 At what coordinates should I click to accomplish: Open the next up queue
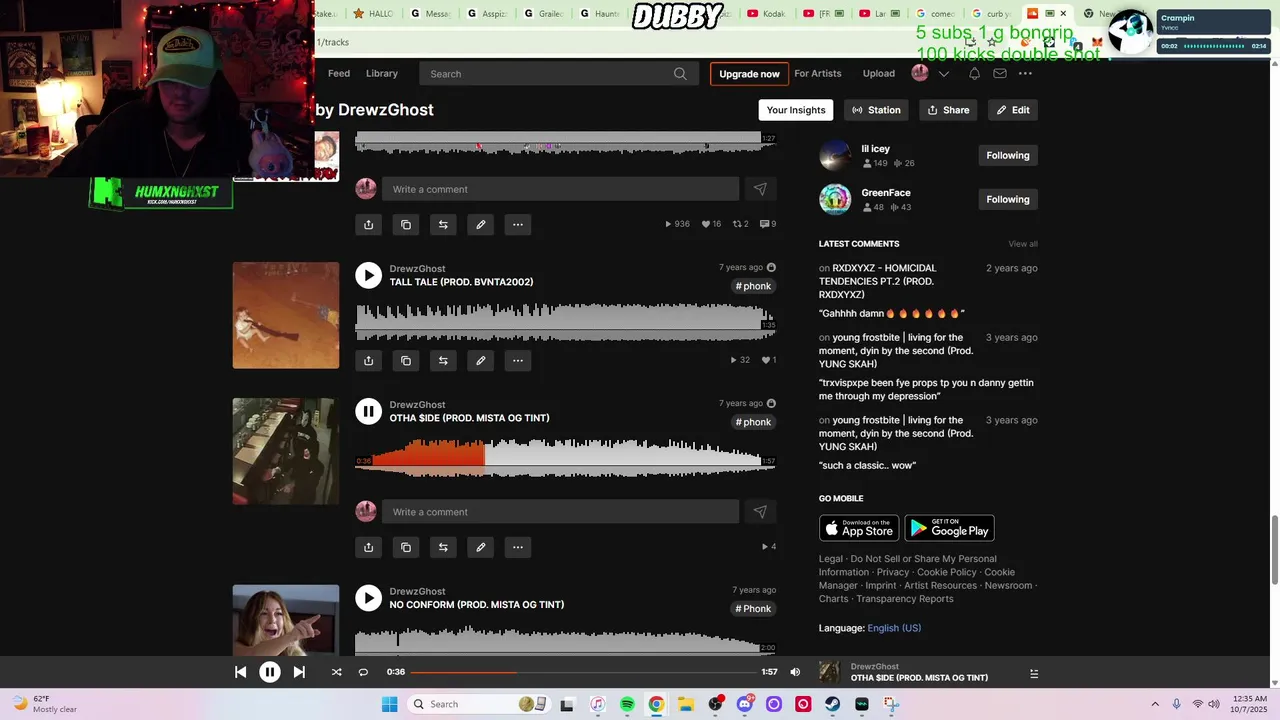(x=1034, y=673)
